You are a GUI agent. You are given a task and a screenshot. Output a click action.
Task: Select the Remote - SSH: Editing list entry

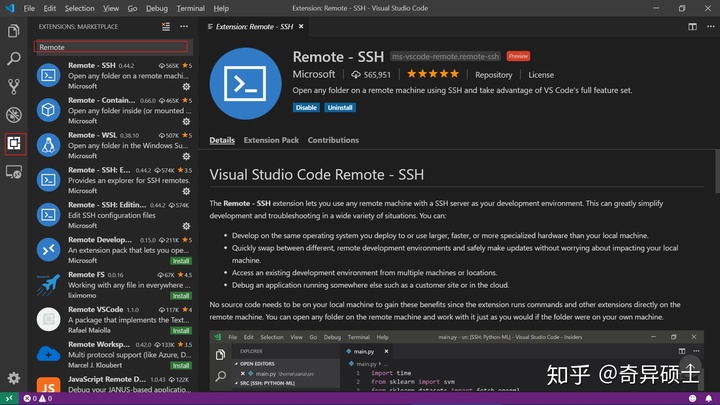[x=113, y=215]
